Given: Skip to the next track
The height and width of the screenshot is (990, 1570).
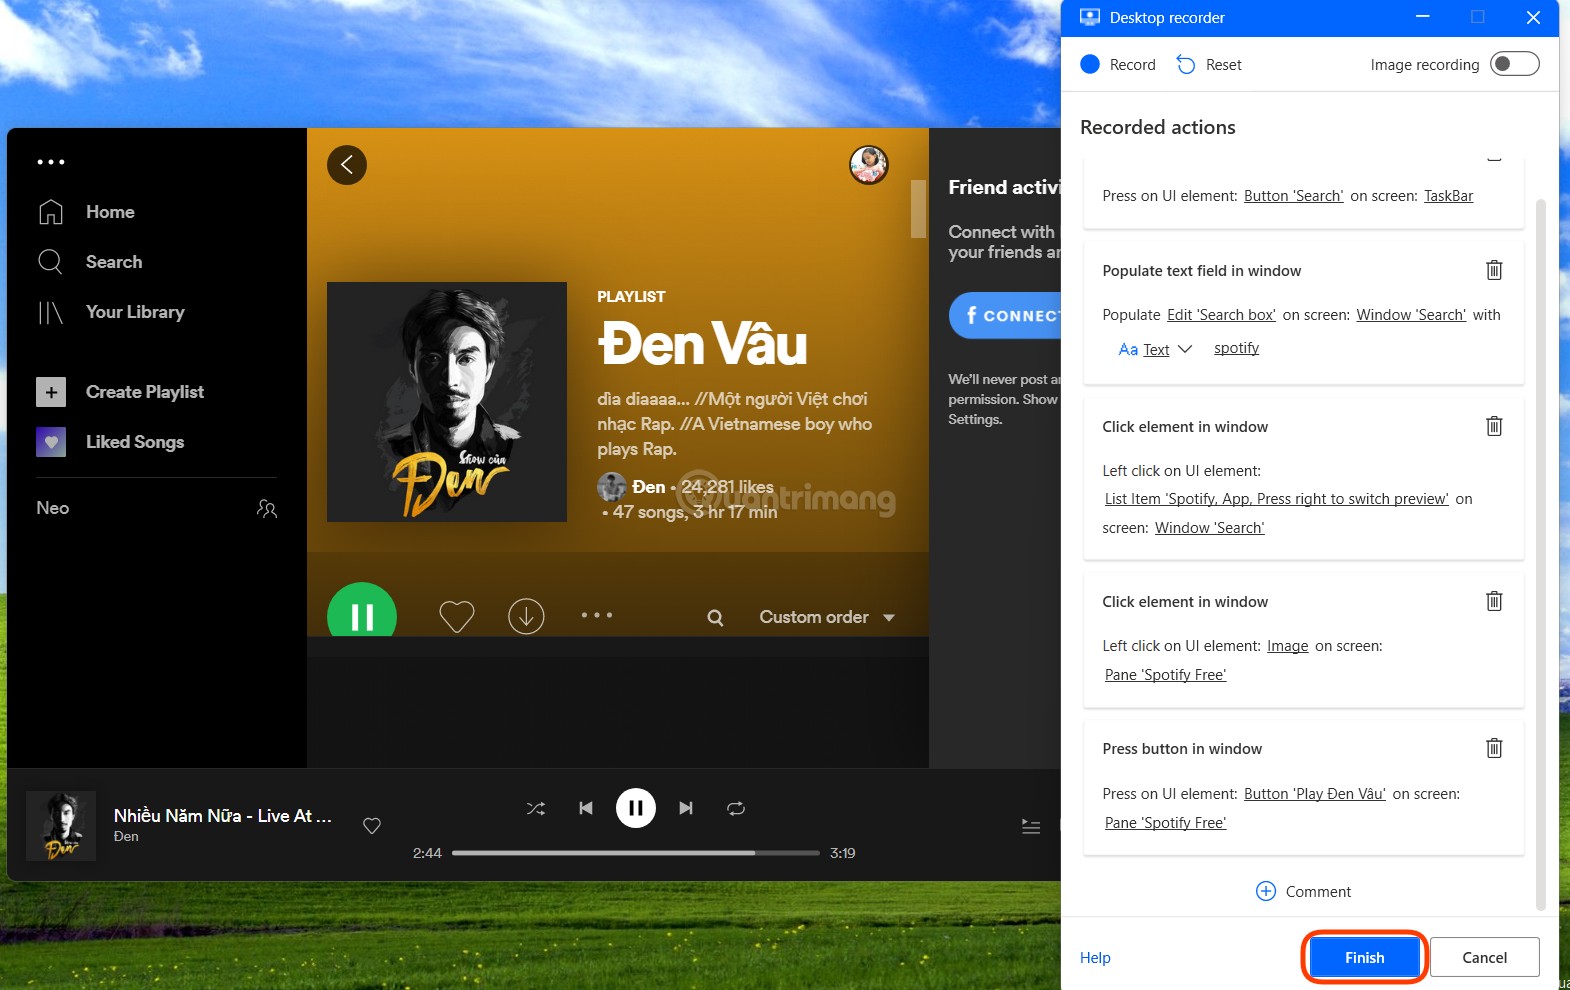Looking at the screenshot, I should pyautogui.click(x=686, y=808).
